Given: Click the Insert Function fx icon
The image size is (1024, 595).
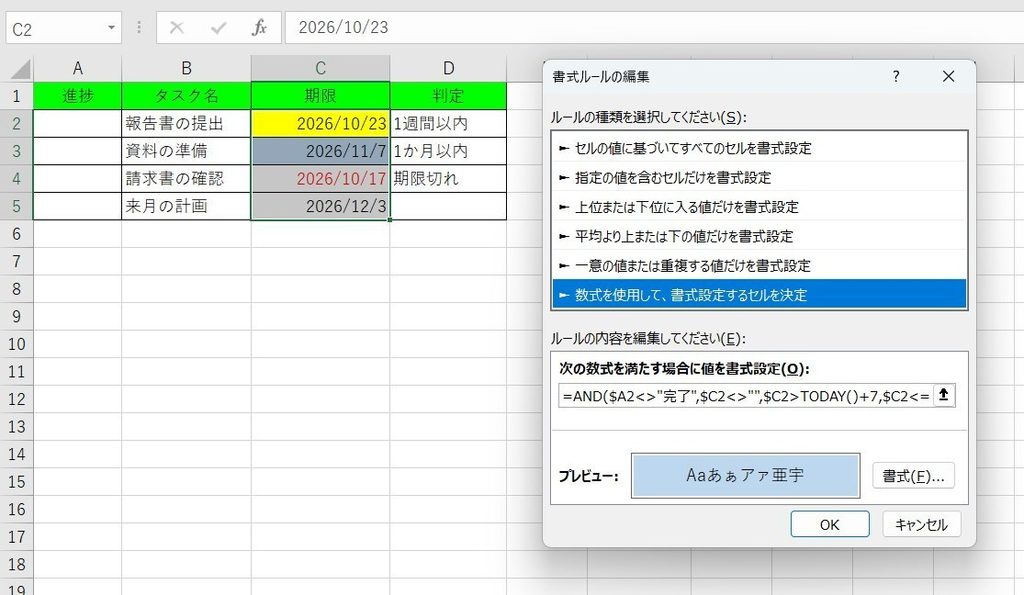Looking at the screenshot, I should tap(259, 27).
